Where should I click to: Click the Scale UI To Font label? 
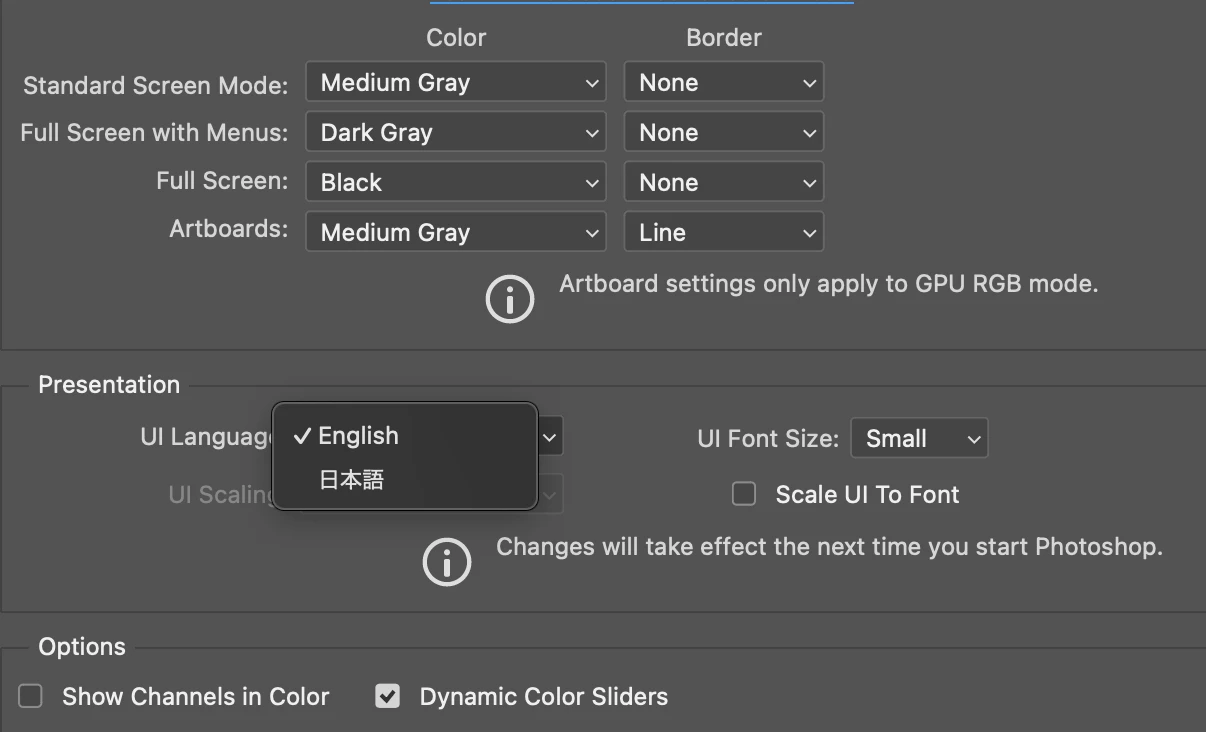pyautogui.click(x=867, y=495)
